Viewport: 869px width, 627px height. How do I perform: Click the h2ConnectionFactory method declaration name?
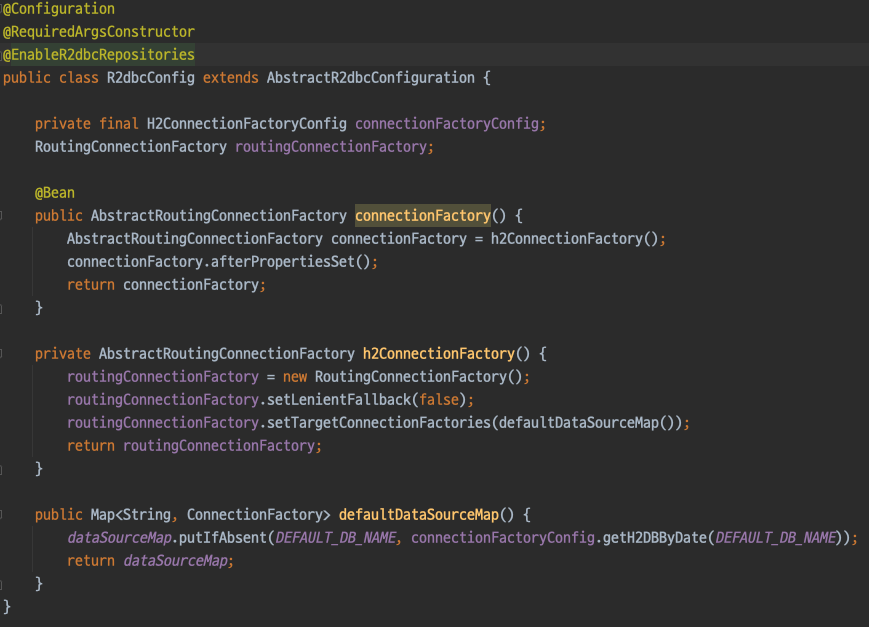(439, 354)
